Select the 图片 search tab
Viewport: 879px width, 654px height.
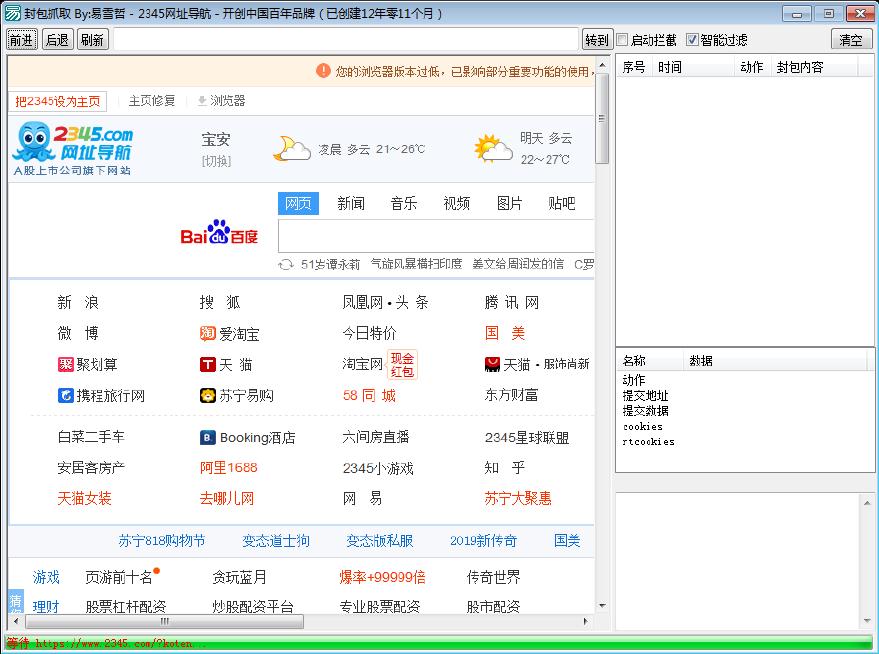(x=509, y=203)
